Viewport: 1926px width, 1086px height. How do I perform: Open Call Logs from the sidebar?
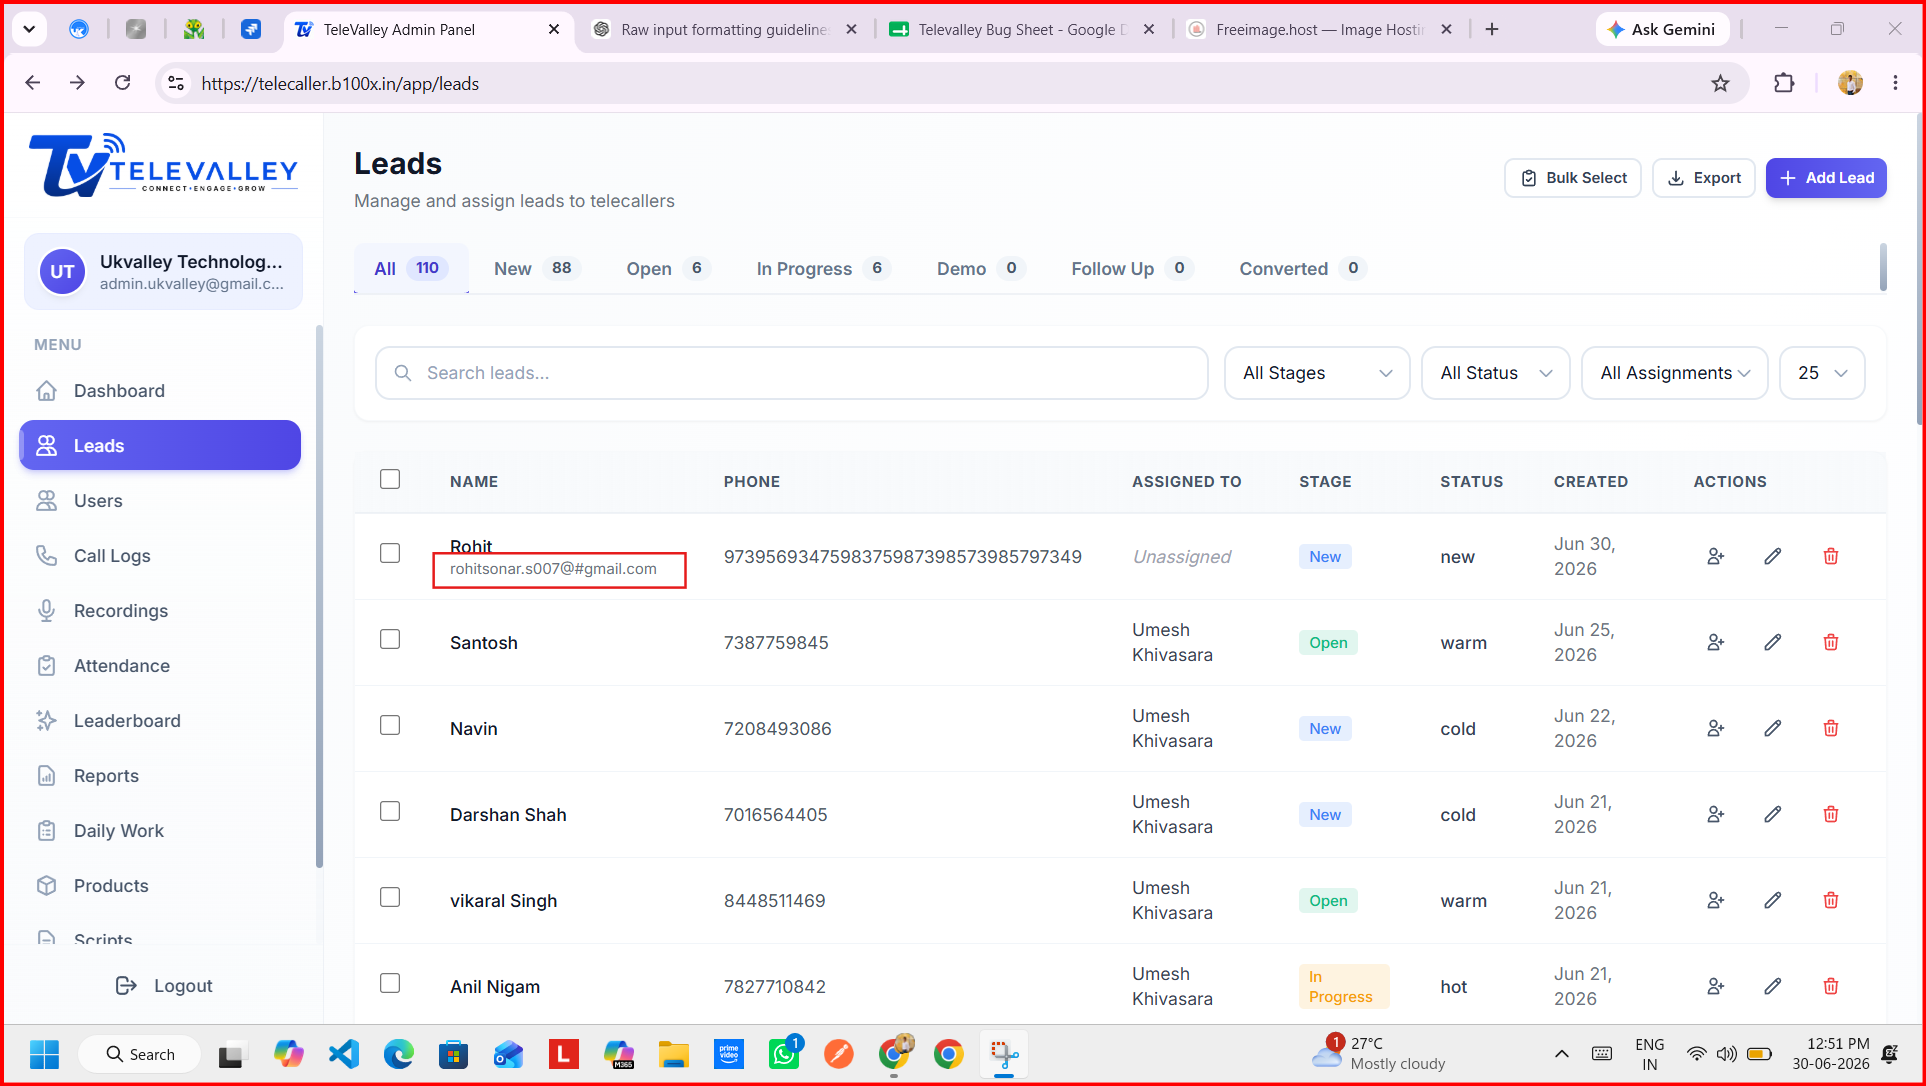112,555
